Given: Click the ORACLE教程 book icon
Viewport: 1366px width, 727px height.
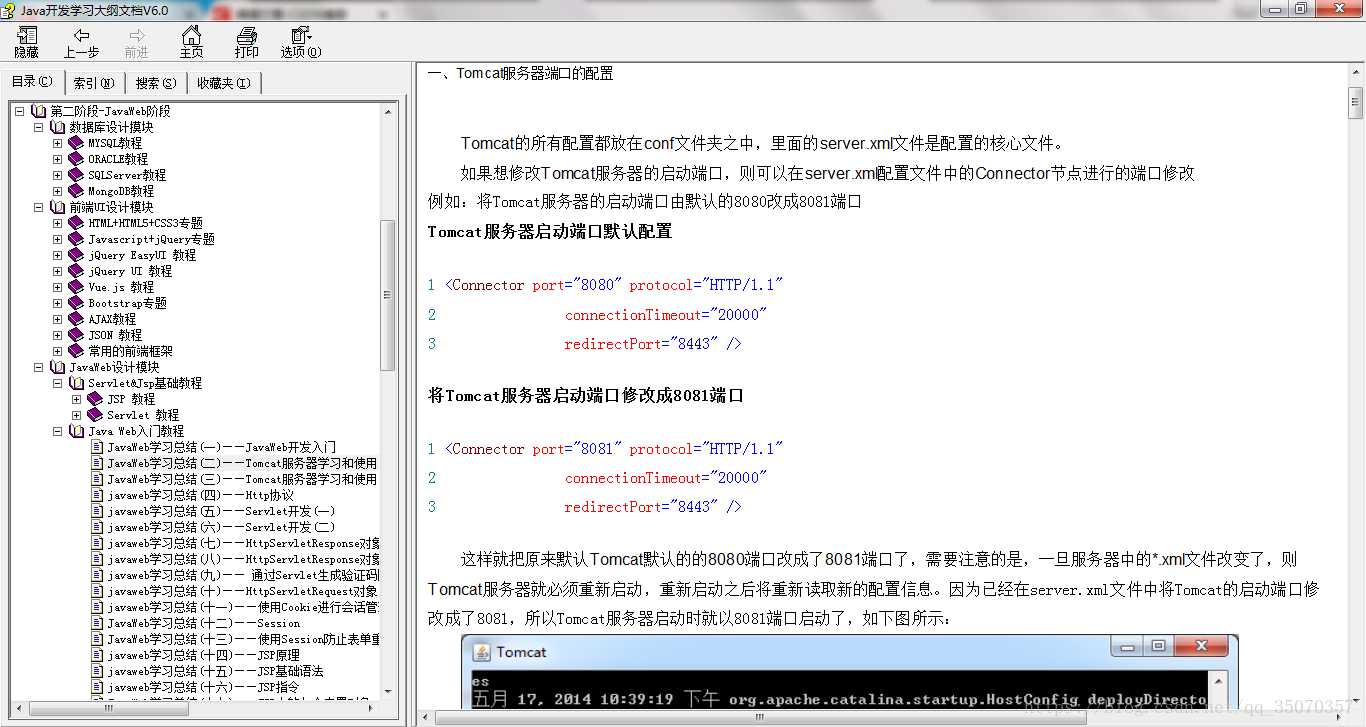Looking at the screenshot, I should click(x=76, y=159).
